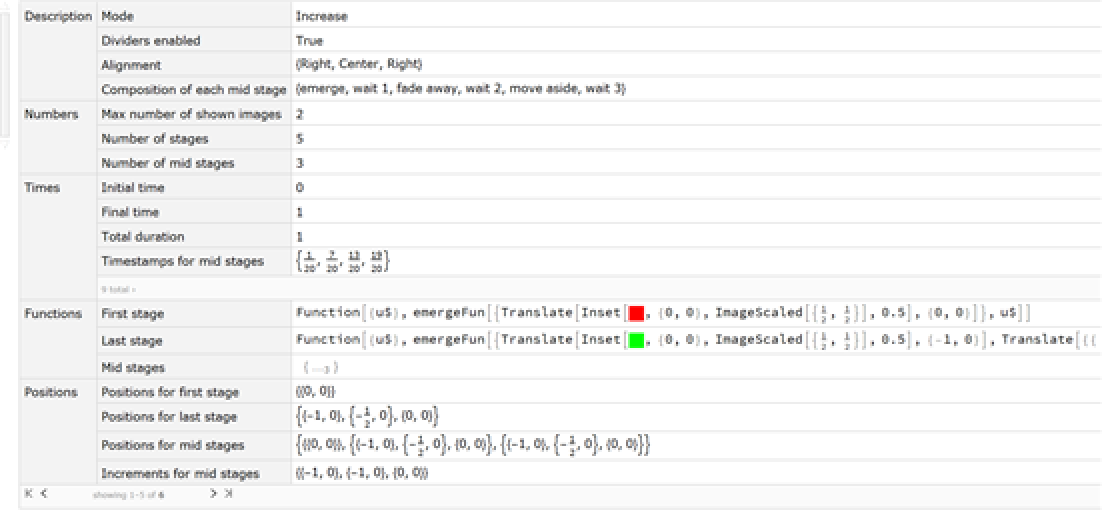The height and width of the screenshot is (524, 1104).
Task: Click the 'Dividers enabled' row label
Action: (x=151, y=41)
